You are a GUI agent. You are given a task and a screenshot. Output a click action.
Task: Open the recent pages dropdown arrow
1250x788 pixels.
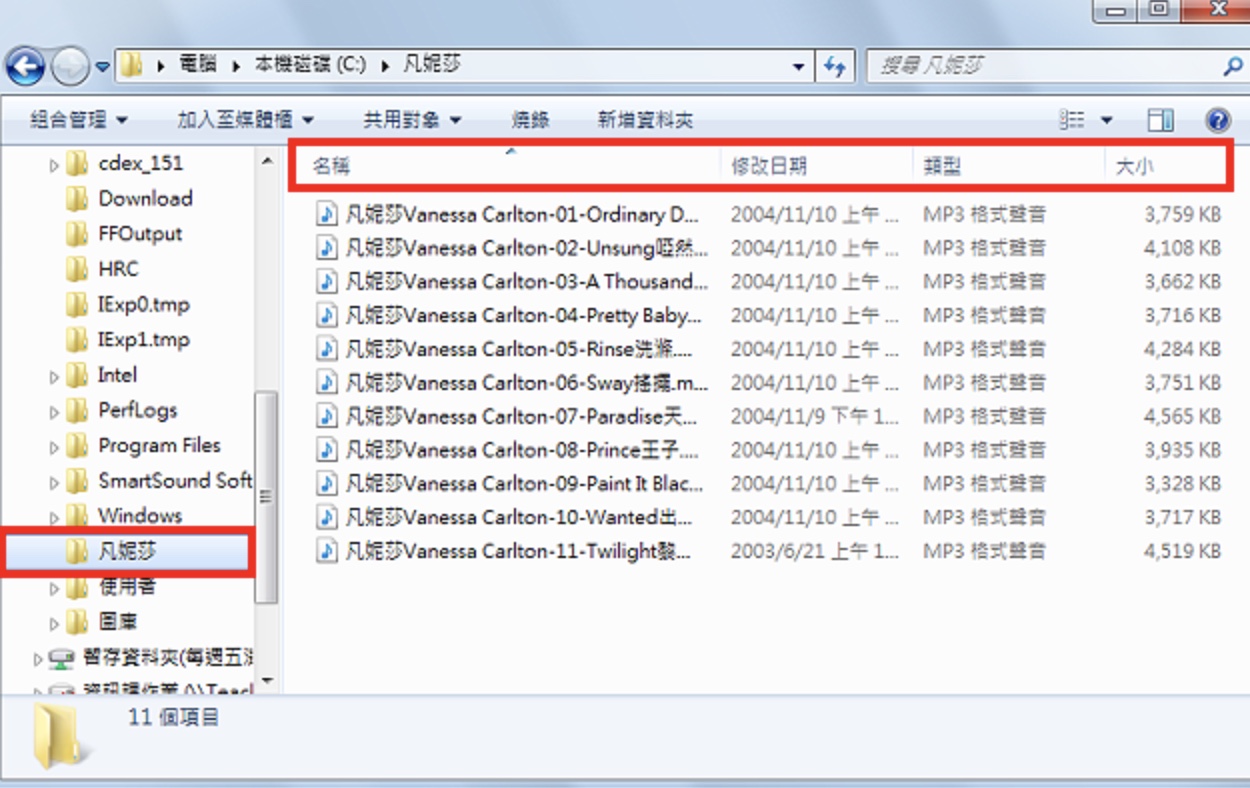(102, 68)
